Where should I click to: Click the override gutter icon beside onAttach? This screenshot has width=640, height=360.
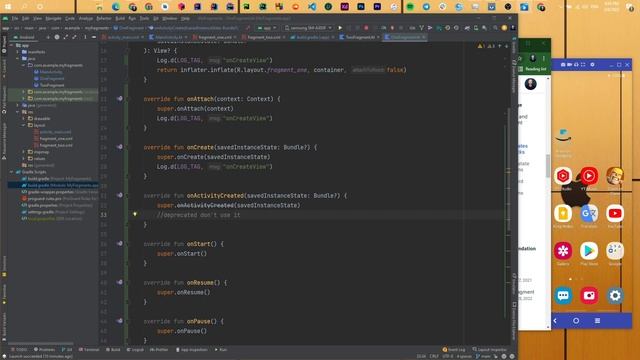point(120,99)
